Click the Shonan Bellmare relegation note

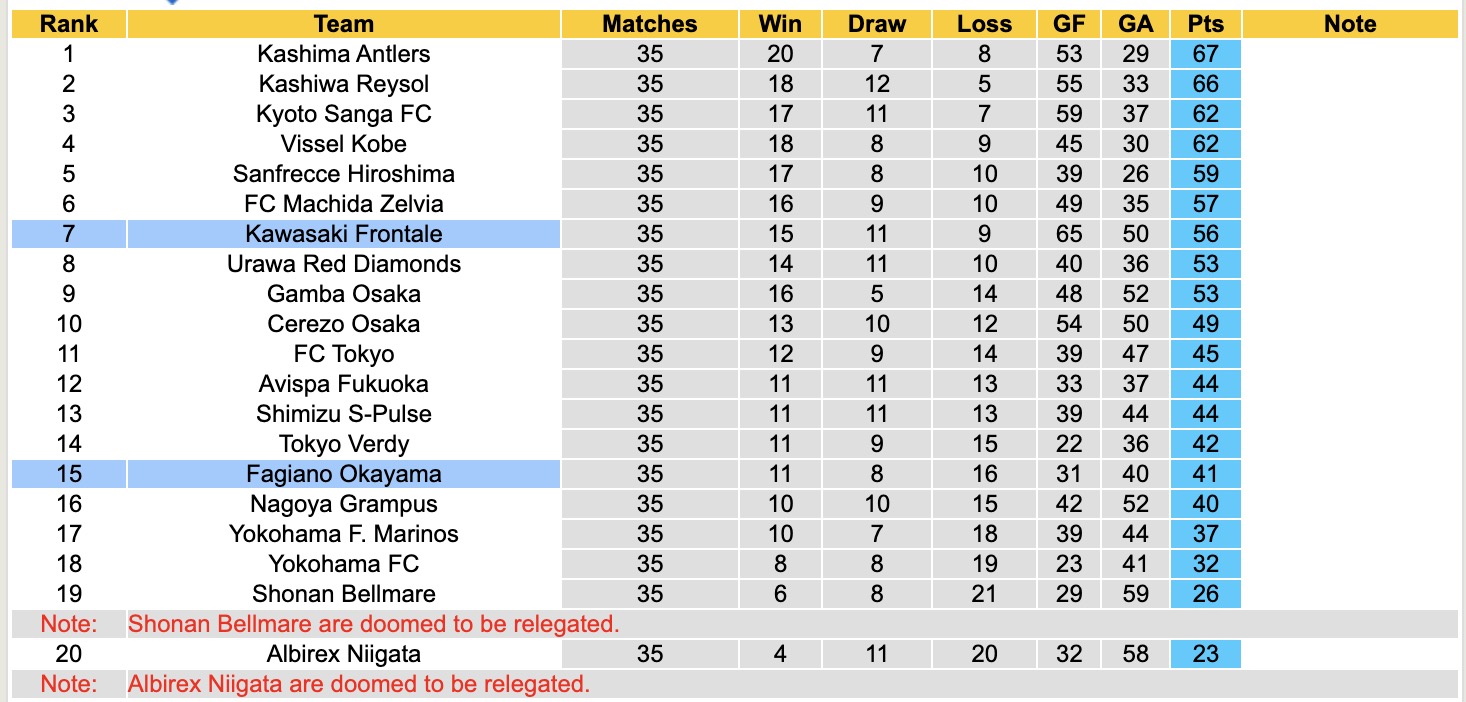click(x=374, y=624)
